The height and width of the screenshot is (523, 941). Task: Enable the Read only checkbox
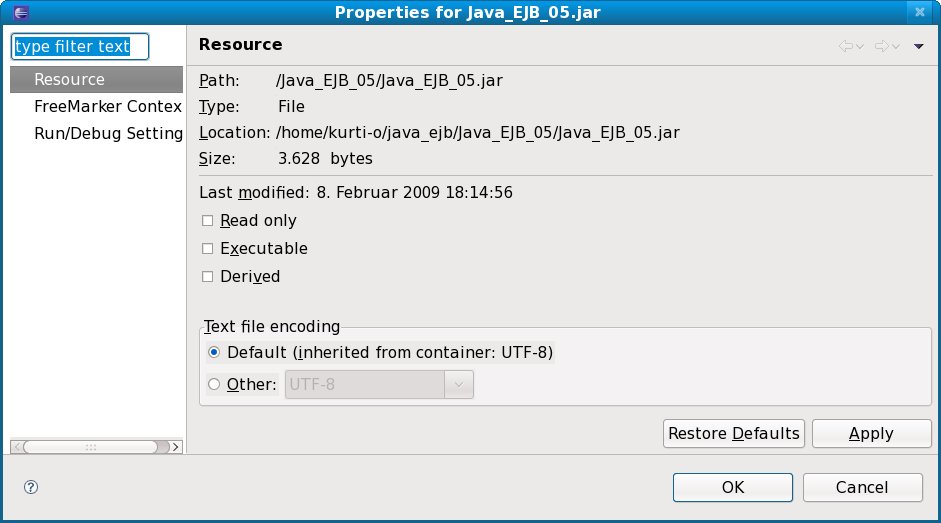point(208,221)
